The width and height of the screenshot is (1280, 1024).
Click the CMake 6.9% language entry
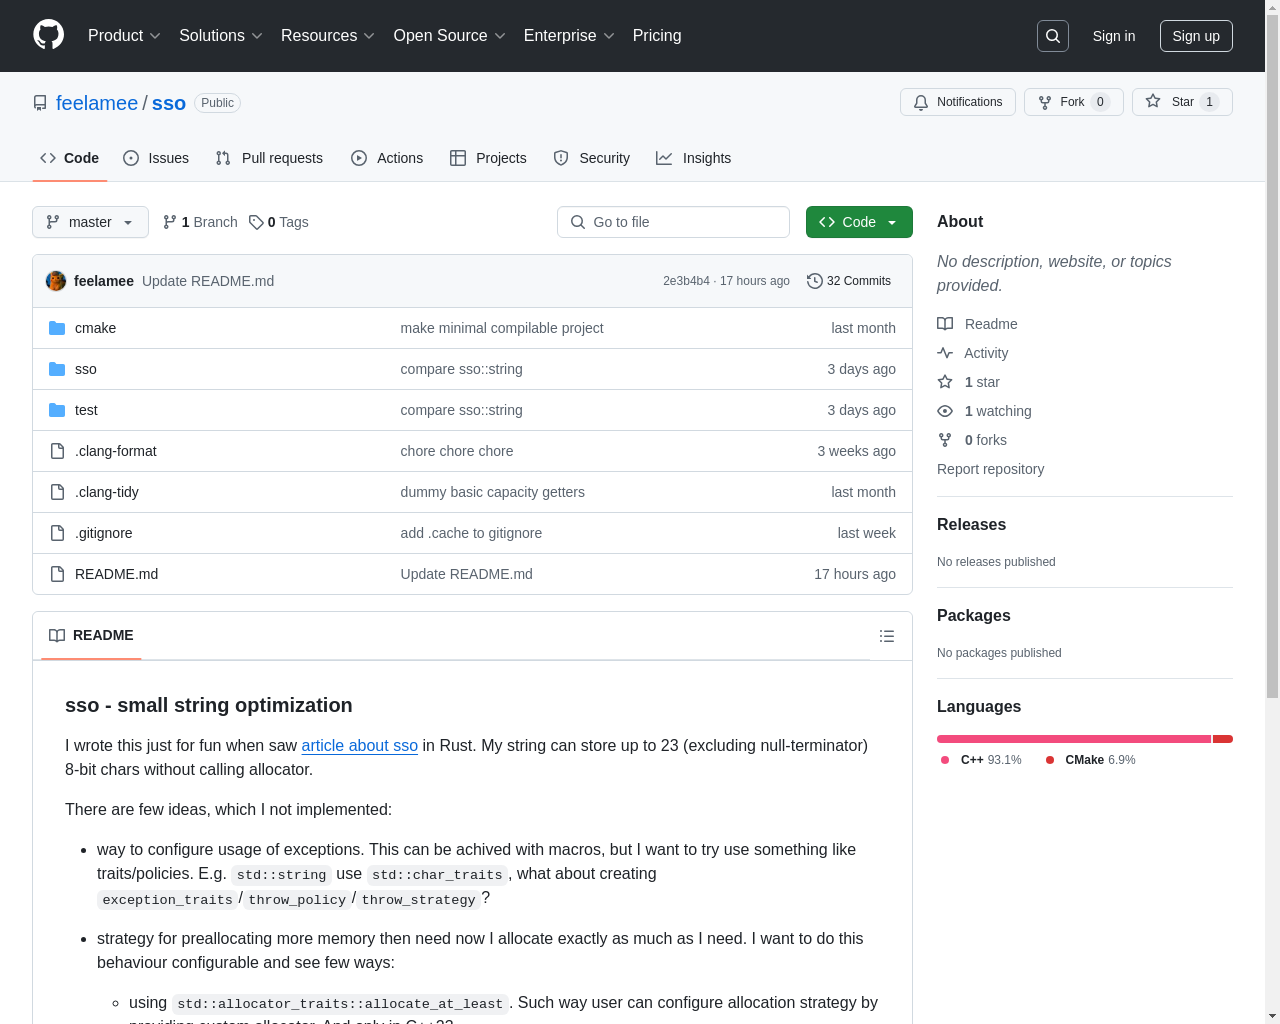(1090, 760)
